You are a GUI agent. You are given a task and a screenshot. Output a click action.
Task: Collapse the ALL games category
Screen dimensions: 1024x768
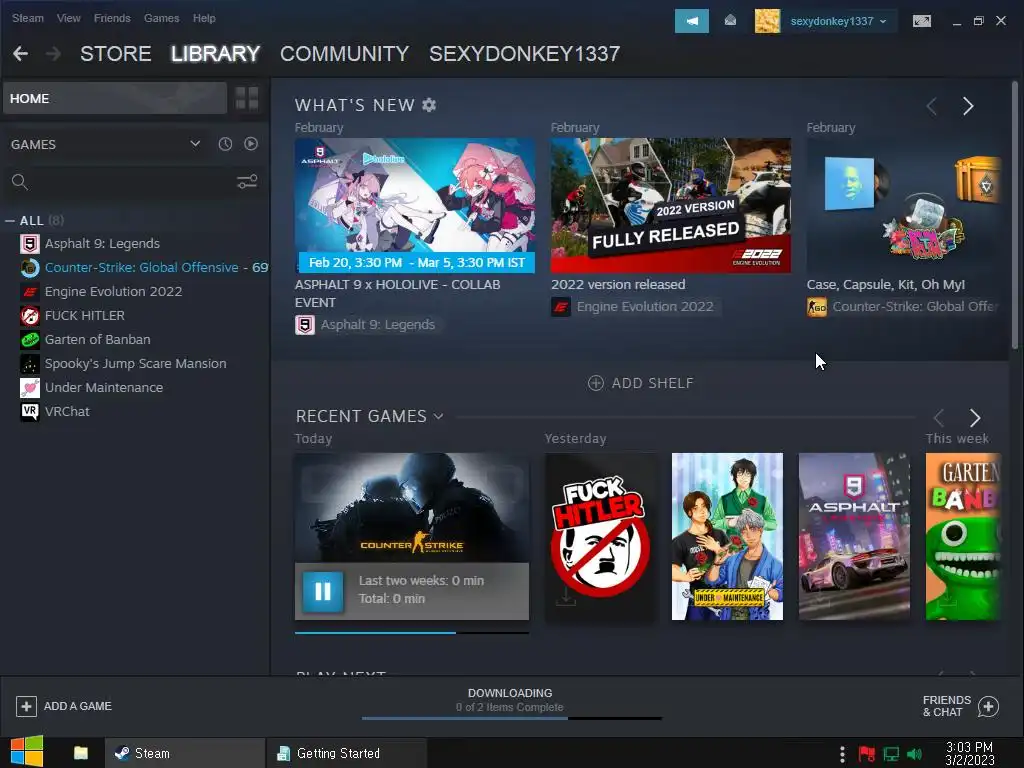click(10, 221)
